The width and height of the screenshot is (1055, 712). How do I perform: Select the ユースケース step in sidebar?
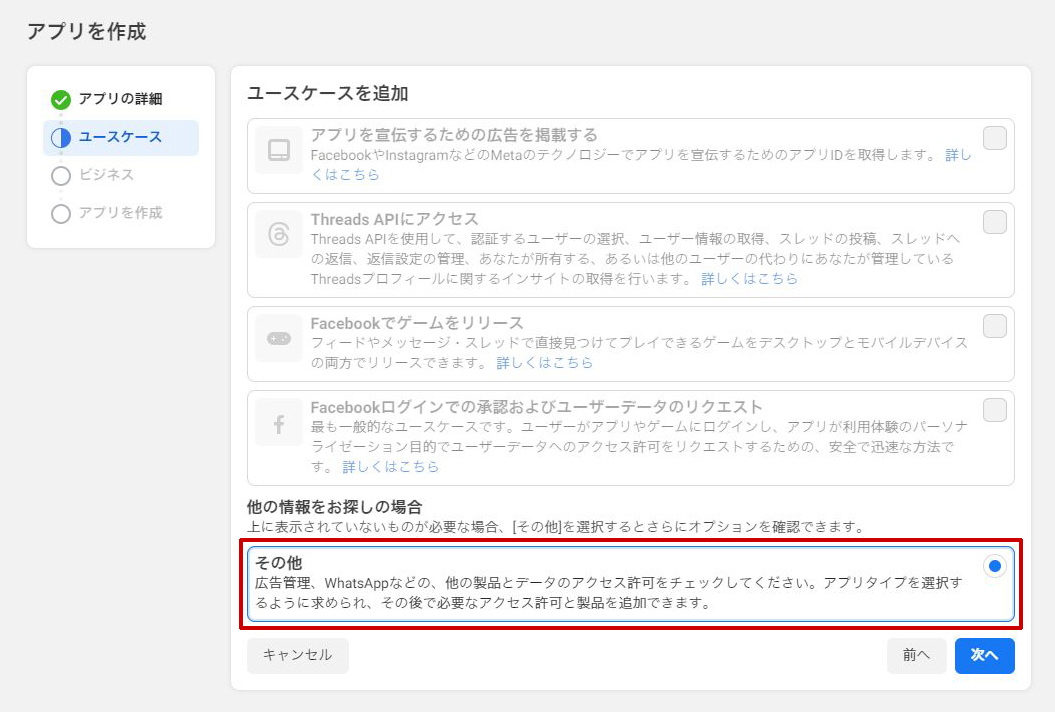click(x=121, y=138)
